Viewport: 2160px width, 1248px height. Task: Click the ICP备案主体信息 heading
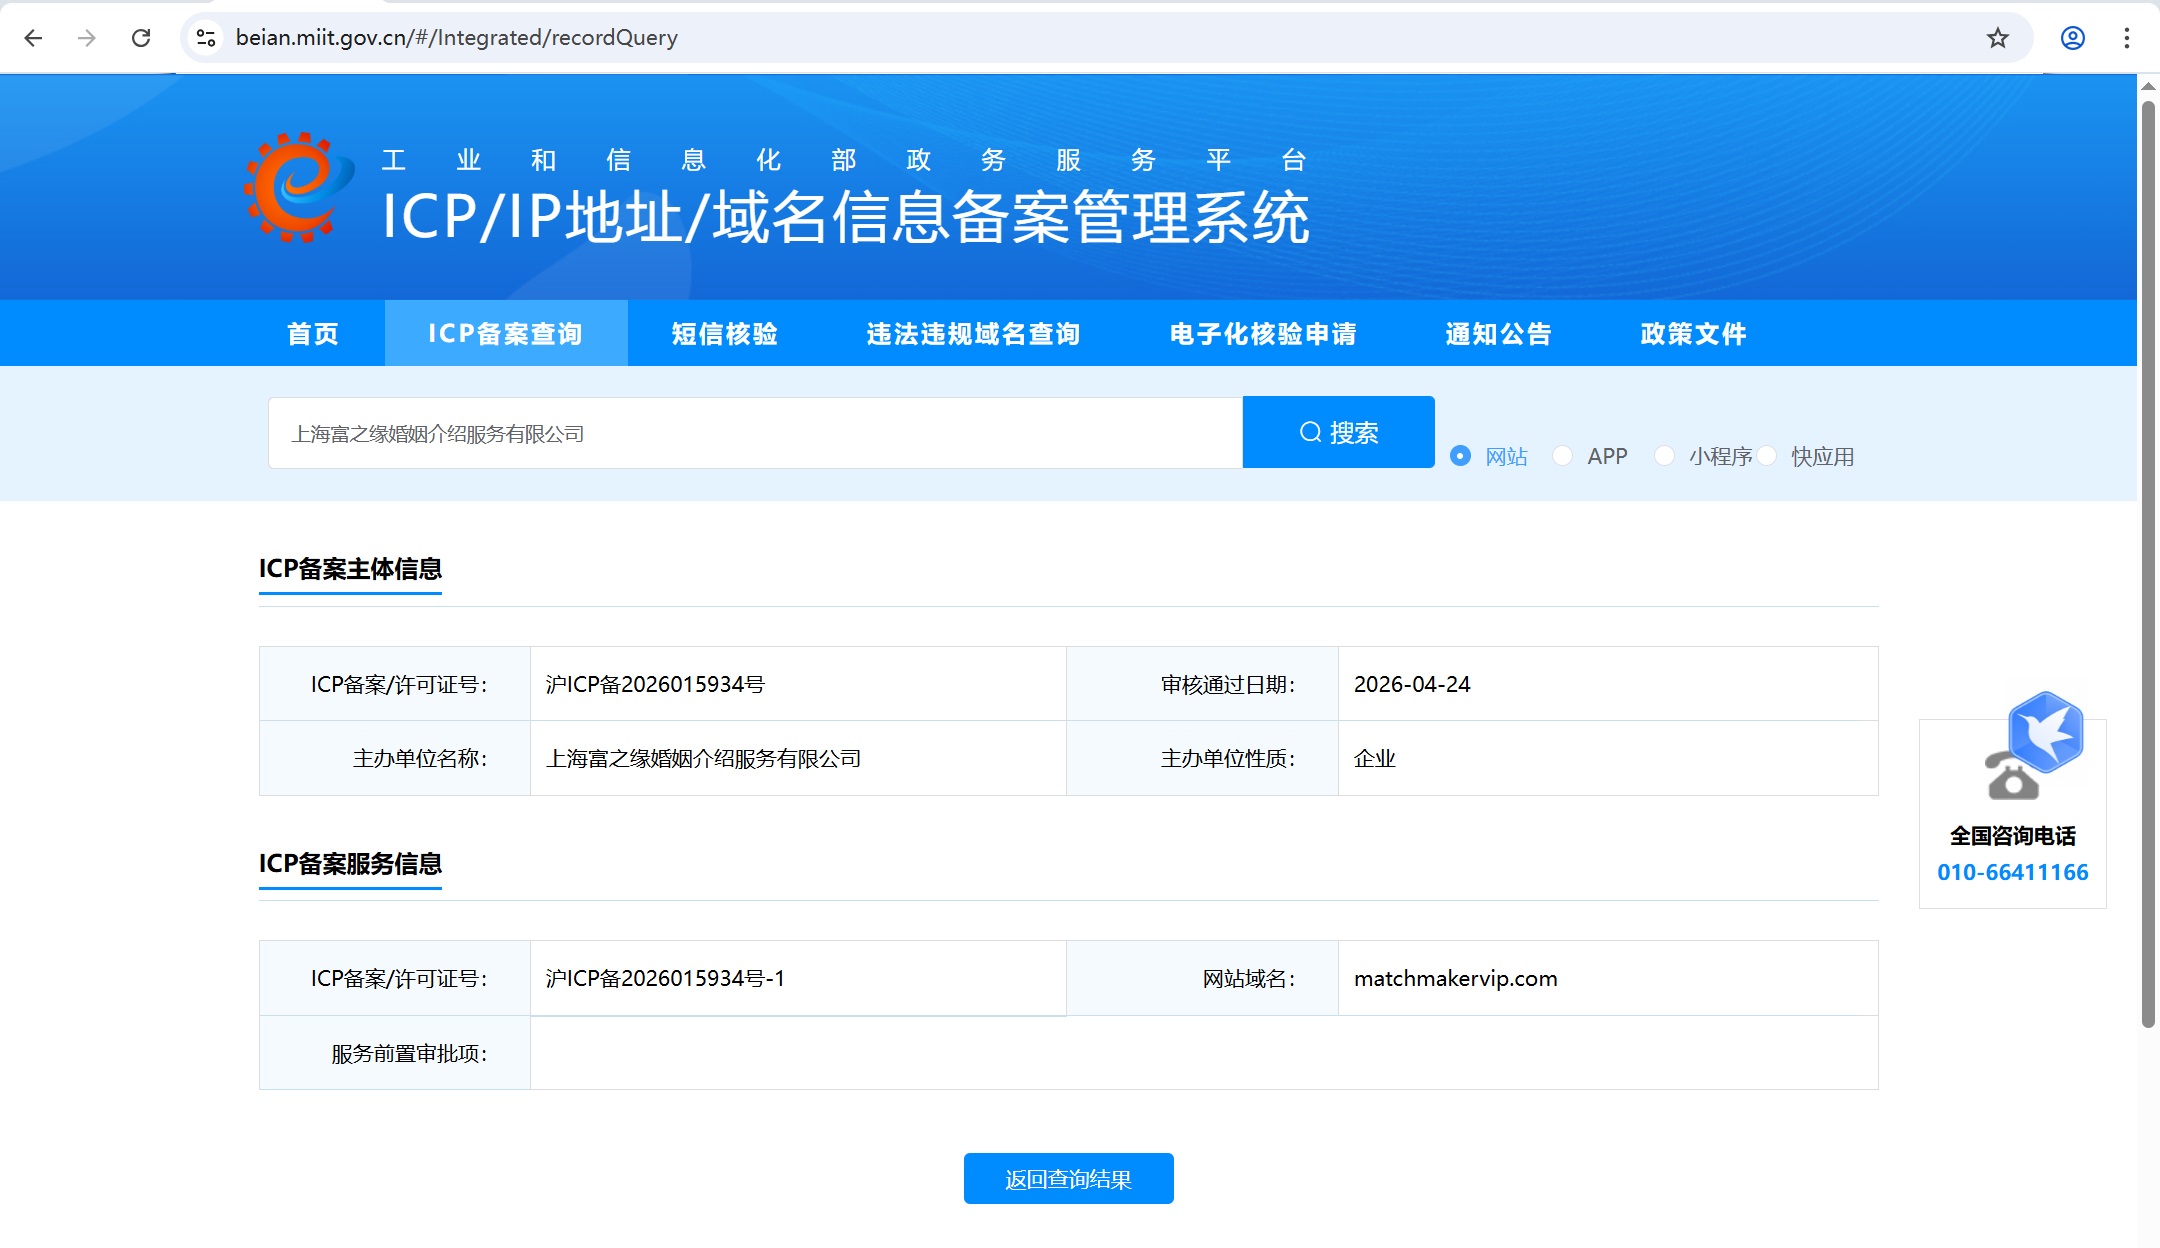click(350, 568)
